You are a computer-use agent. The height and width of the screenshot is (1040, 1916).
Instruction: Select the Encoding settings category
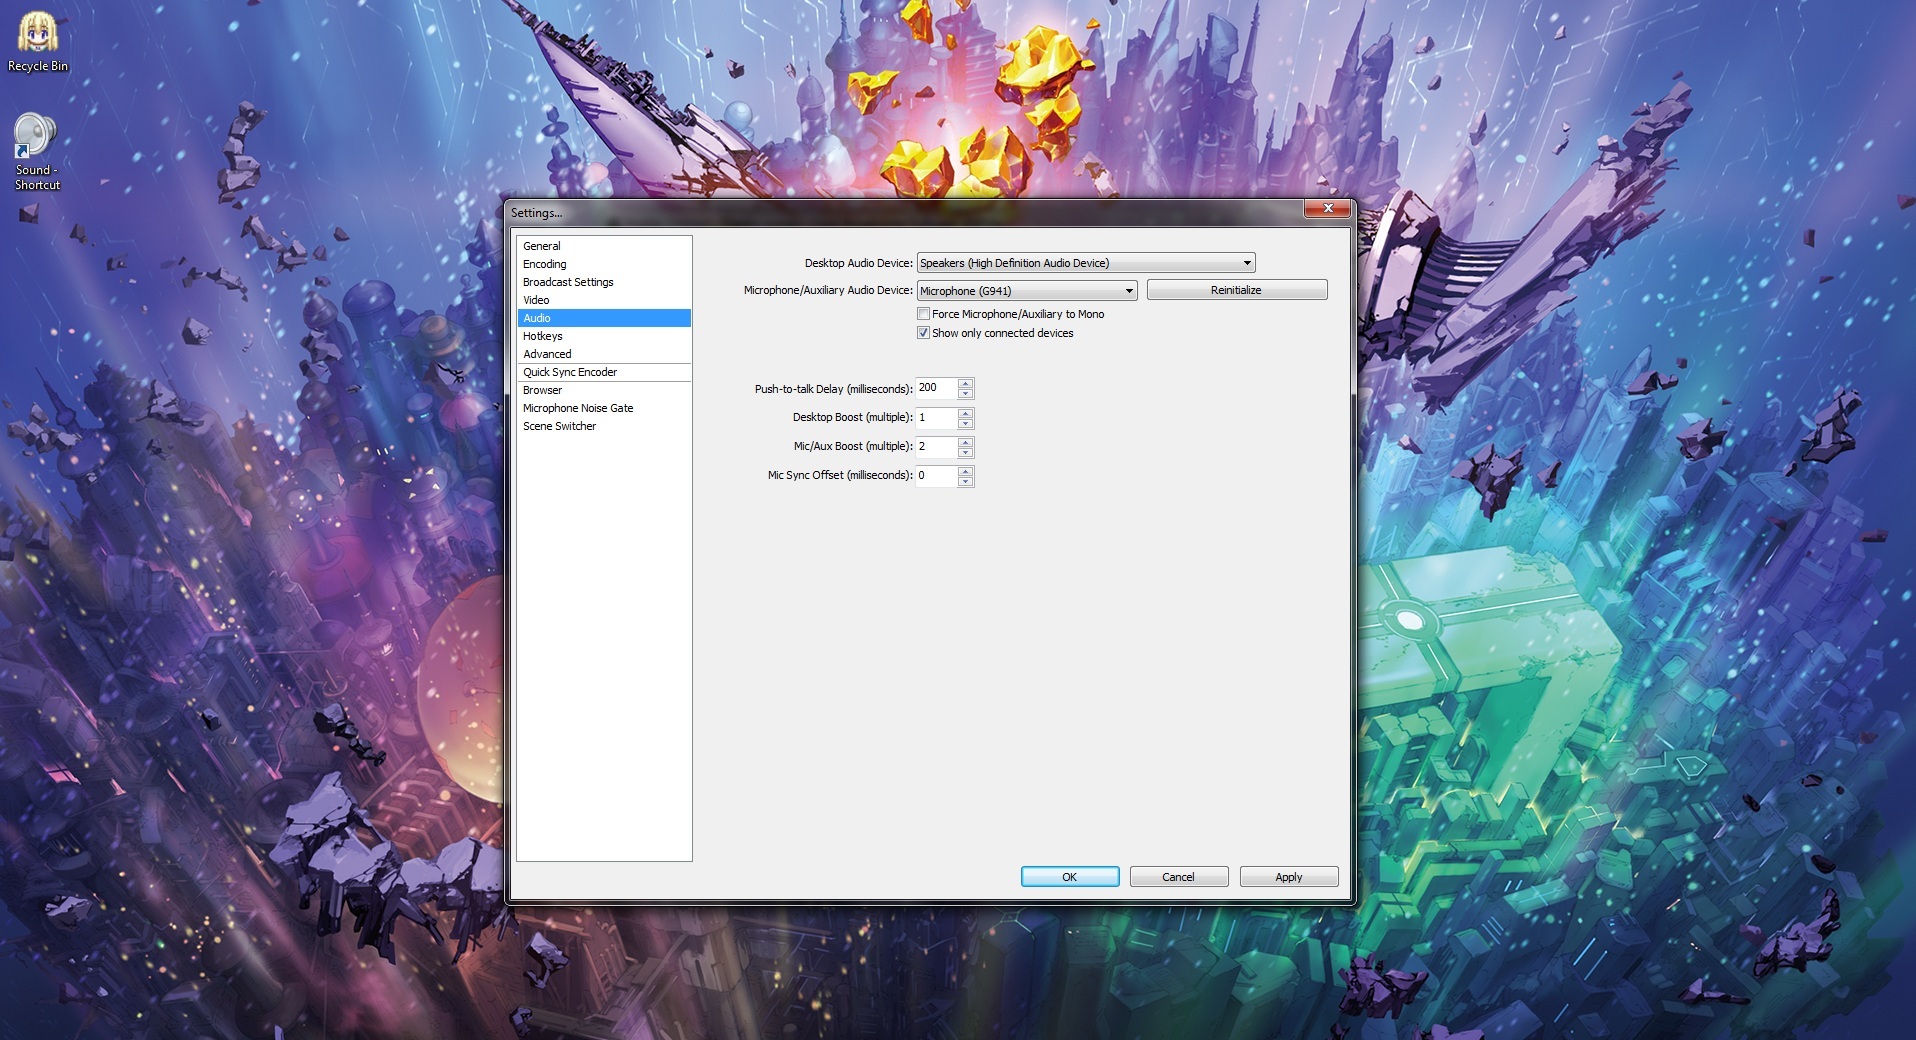coord(604,264)
